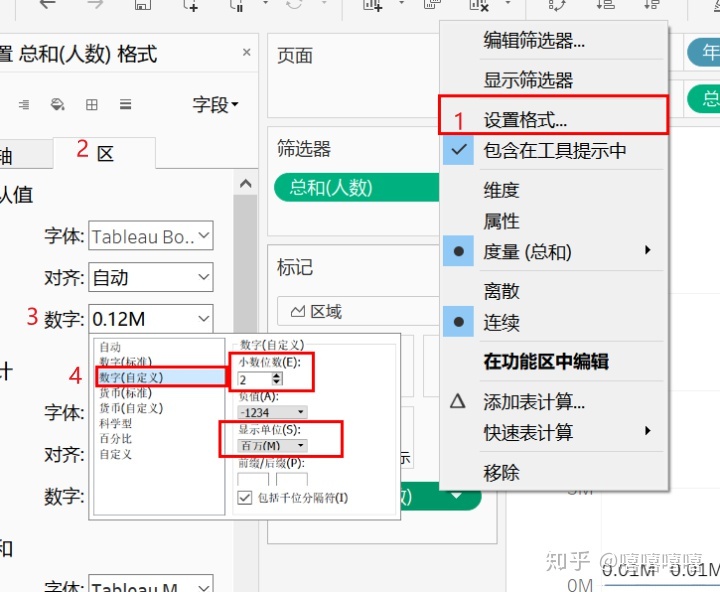Click the redo forward arrow in toolbar
Screen dimensions: 720x592
(95, 5)
